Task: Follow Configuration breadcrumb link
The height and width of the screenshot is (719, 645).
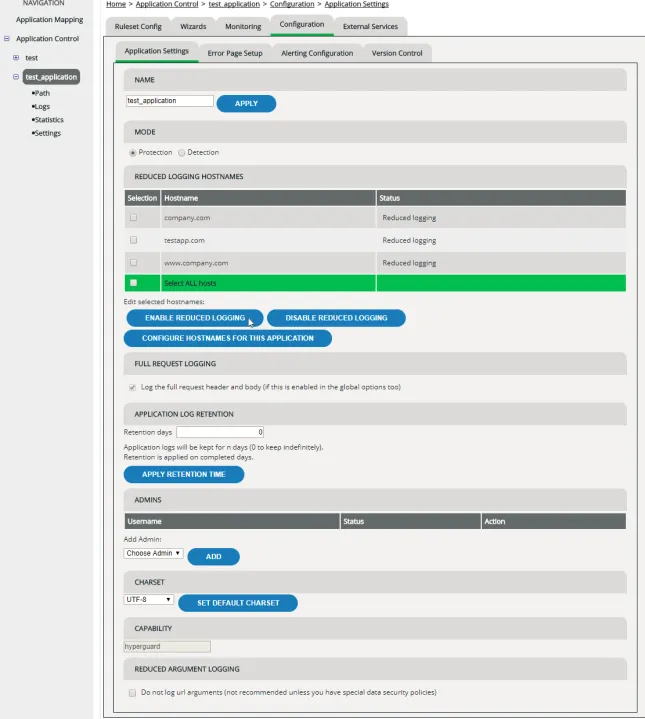Action: click(292, 4)
